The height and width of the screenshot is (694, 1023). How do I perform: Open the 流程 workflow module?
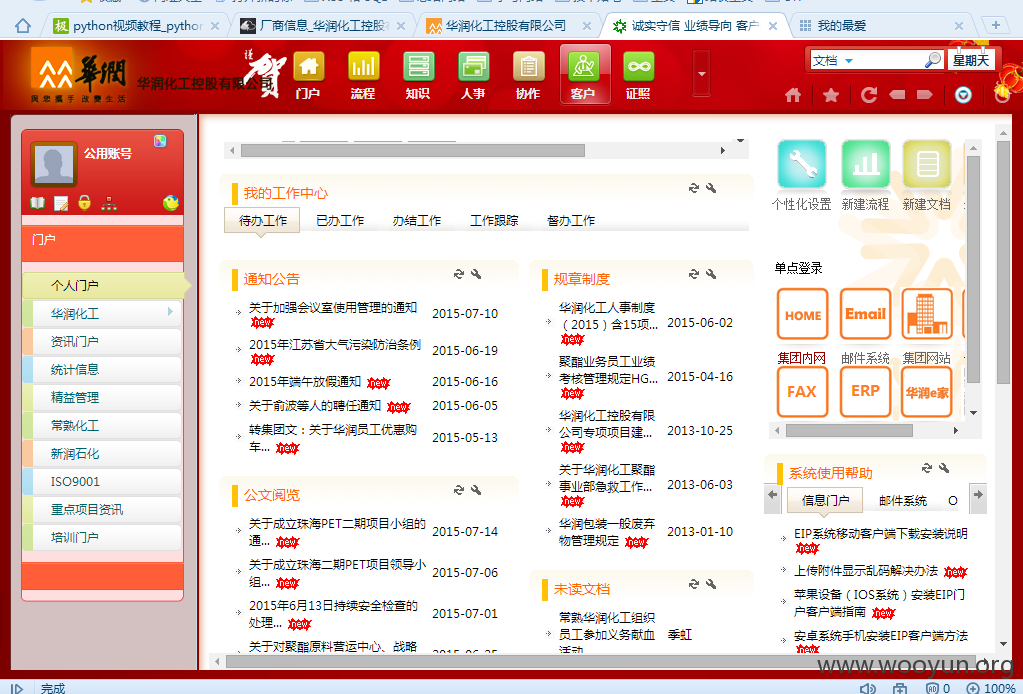[x=363, y=76]
